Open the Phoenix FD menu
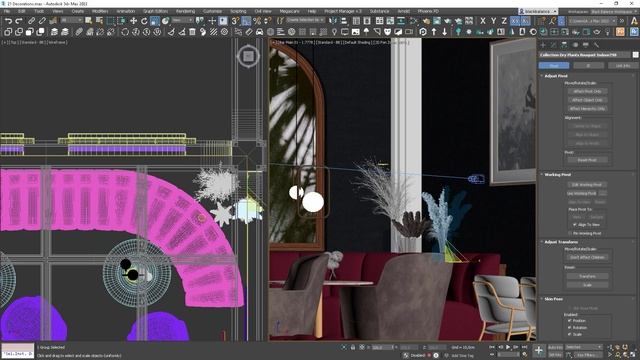Screen dimensions: 640x360 click(x=428, y=11)
